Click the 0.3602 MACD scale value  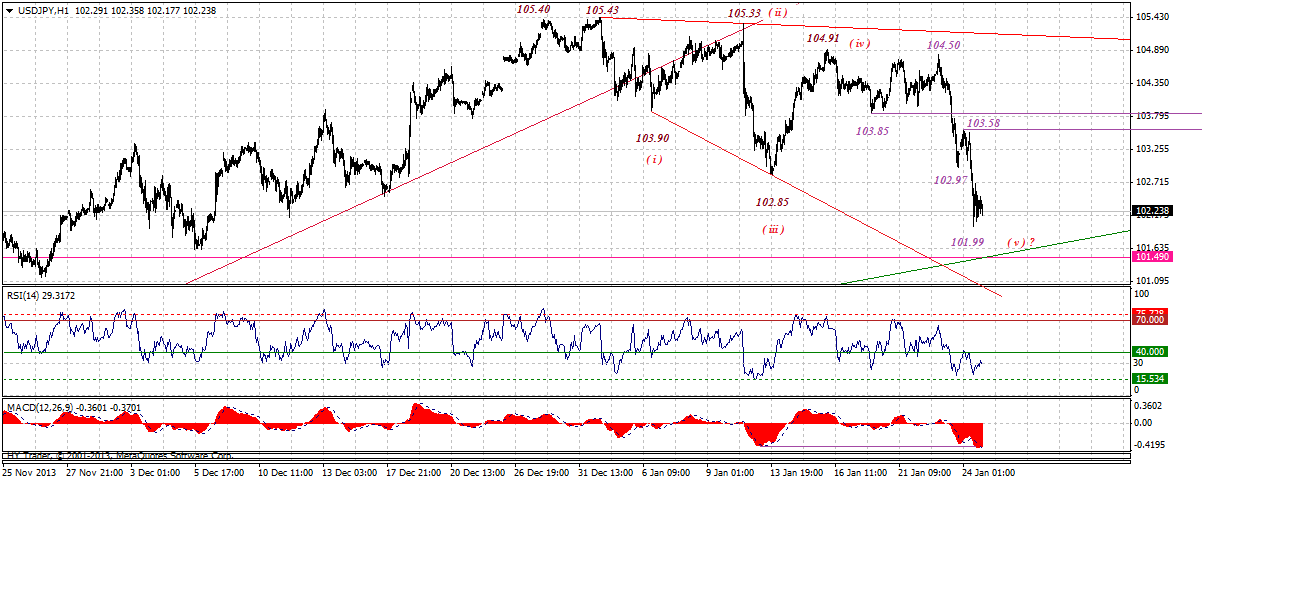tap(1150, 405)
